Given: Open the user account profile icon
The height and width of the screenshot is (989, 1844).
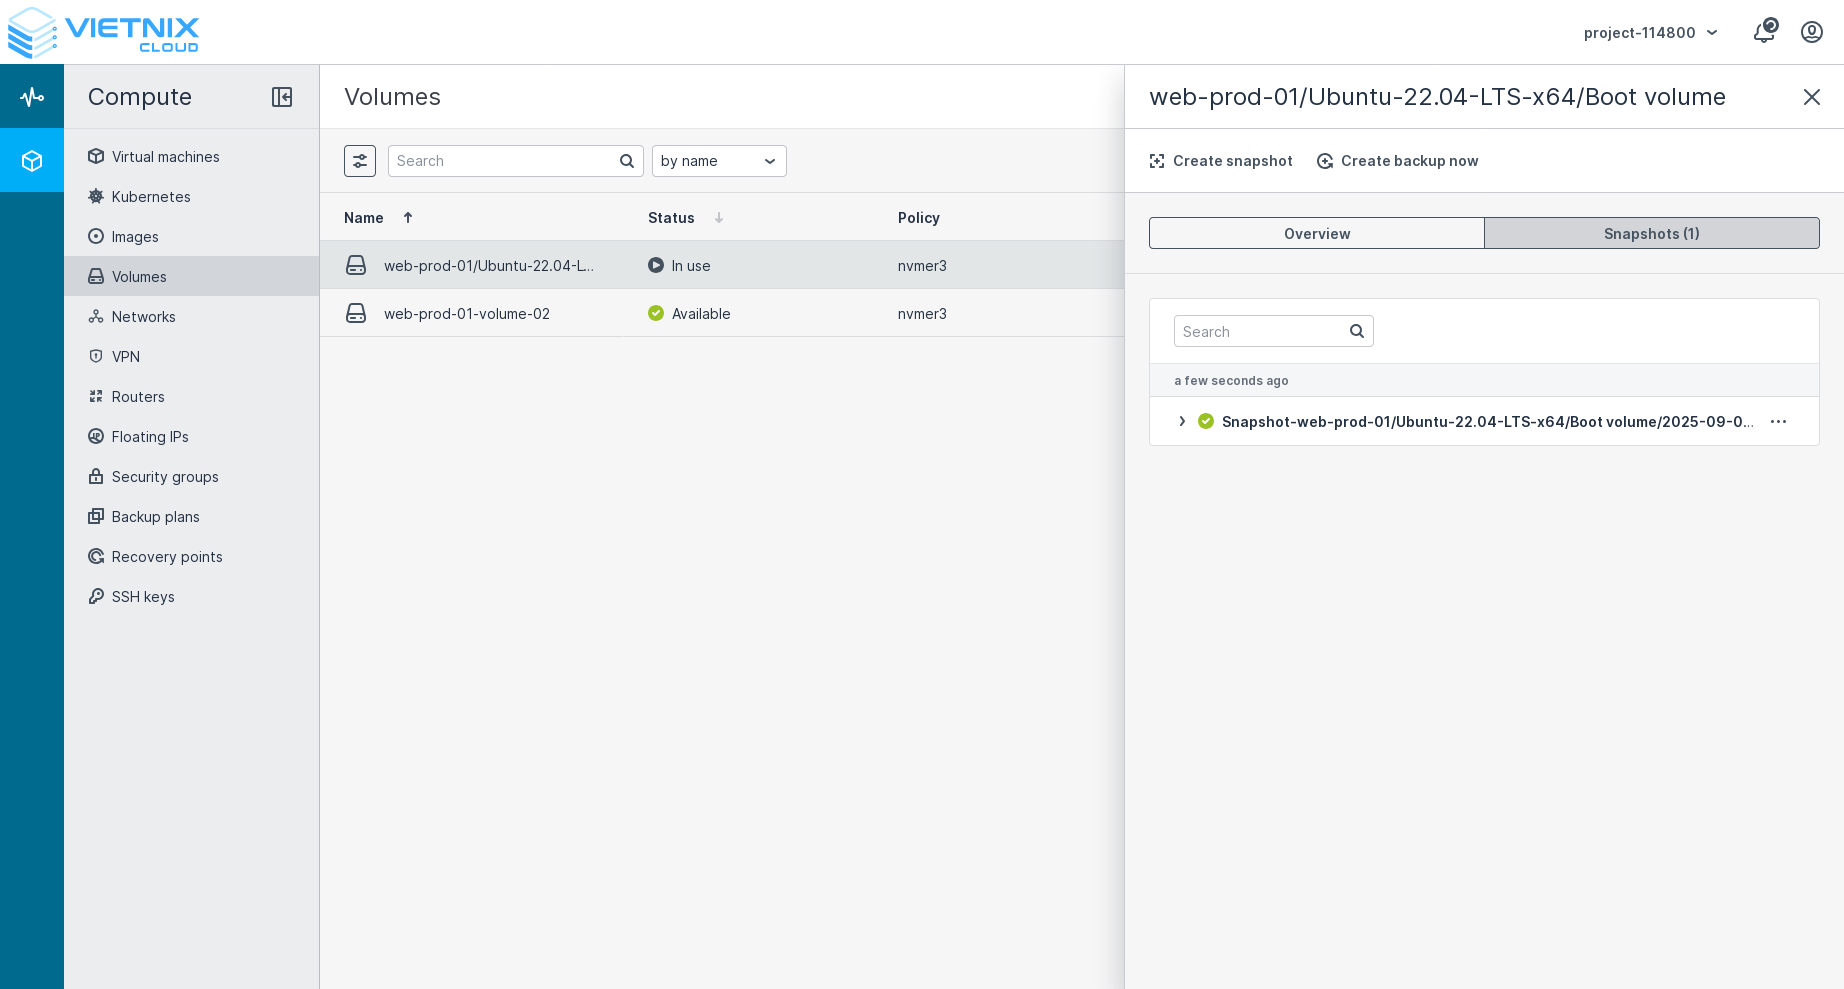Looking at the screenshot, I should pos(1811,32).
